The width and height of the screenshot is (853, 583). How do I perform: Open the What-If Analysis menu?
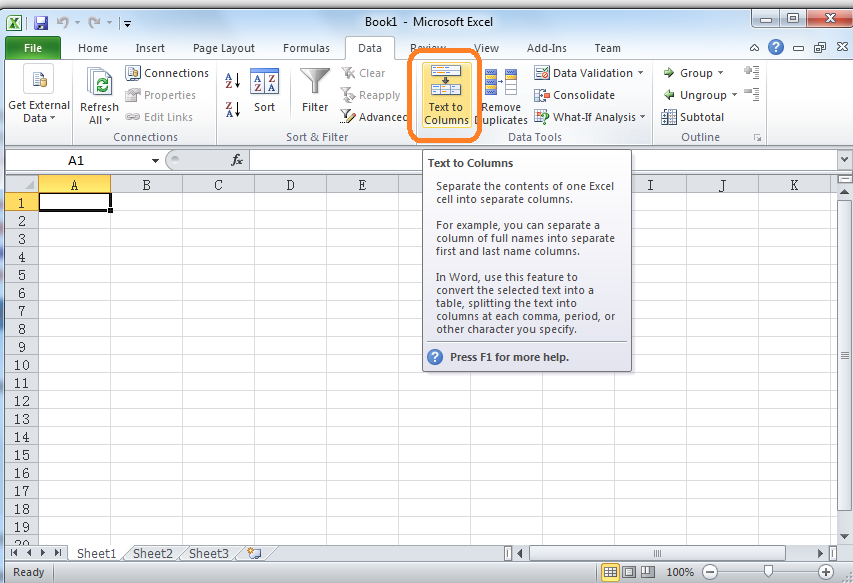[x=590, y=117]
